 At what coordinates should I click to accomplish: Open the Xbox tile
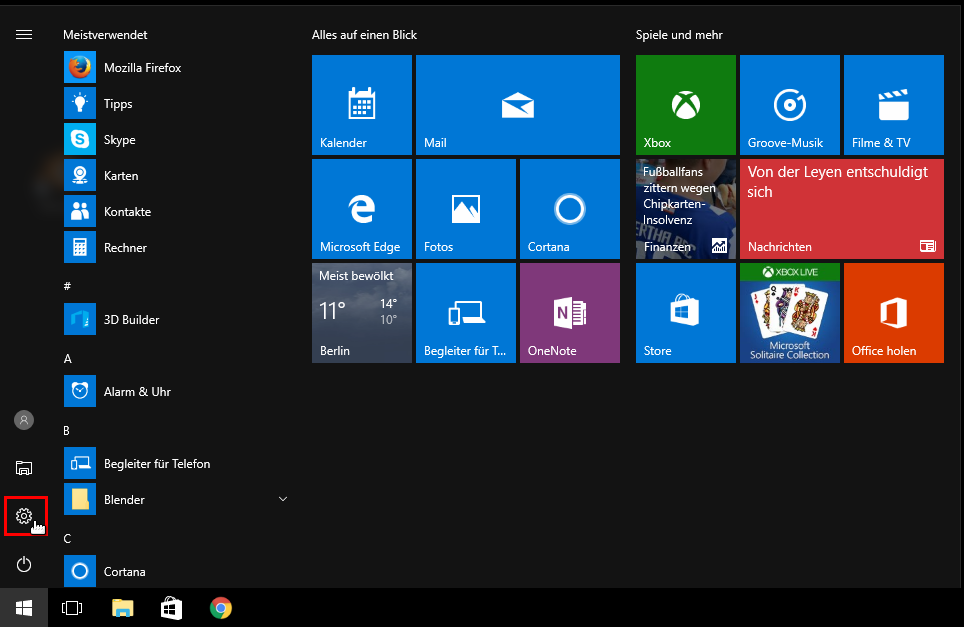[685, 104]
